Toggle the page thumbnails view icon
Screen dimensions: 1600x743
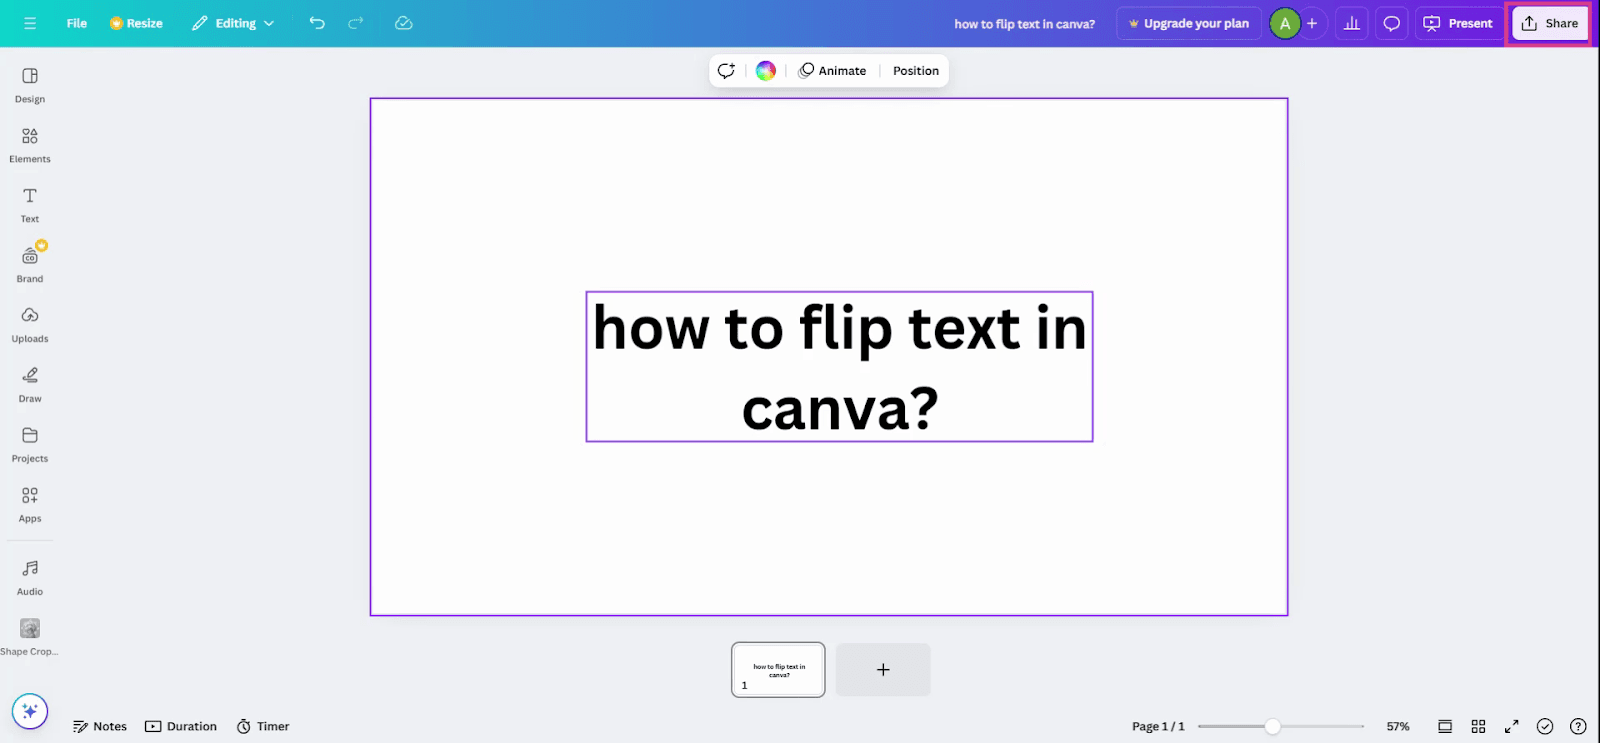(x=1445, y=726)
